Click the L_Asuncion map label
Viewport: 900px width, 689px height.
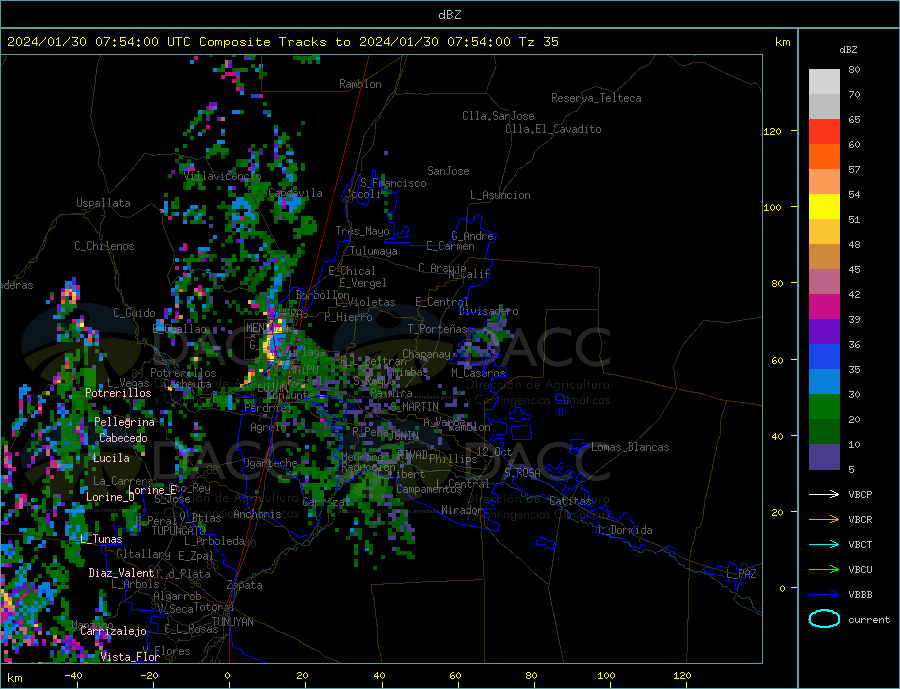(500, 195)
